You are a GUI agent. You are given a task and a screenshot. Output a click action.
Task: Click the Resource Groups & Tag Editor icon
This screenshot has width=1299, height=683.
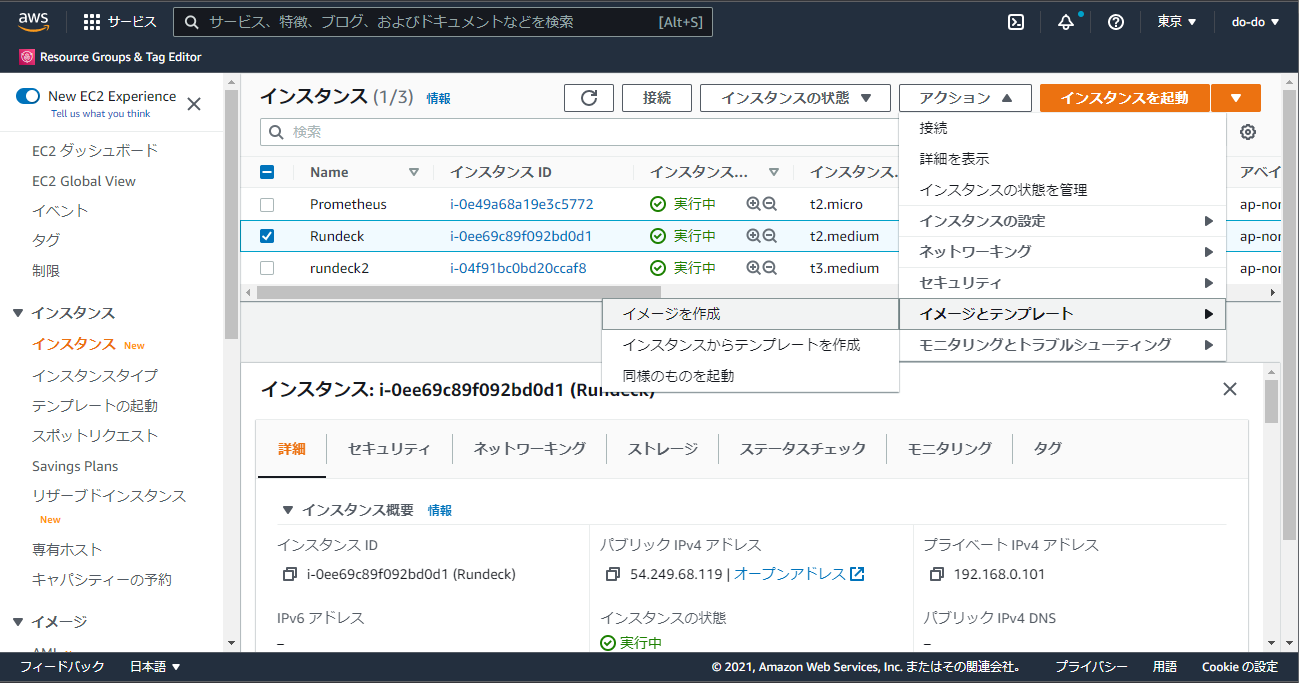coord(27,57)
